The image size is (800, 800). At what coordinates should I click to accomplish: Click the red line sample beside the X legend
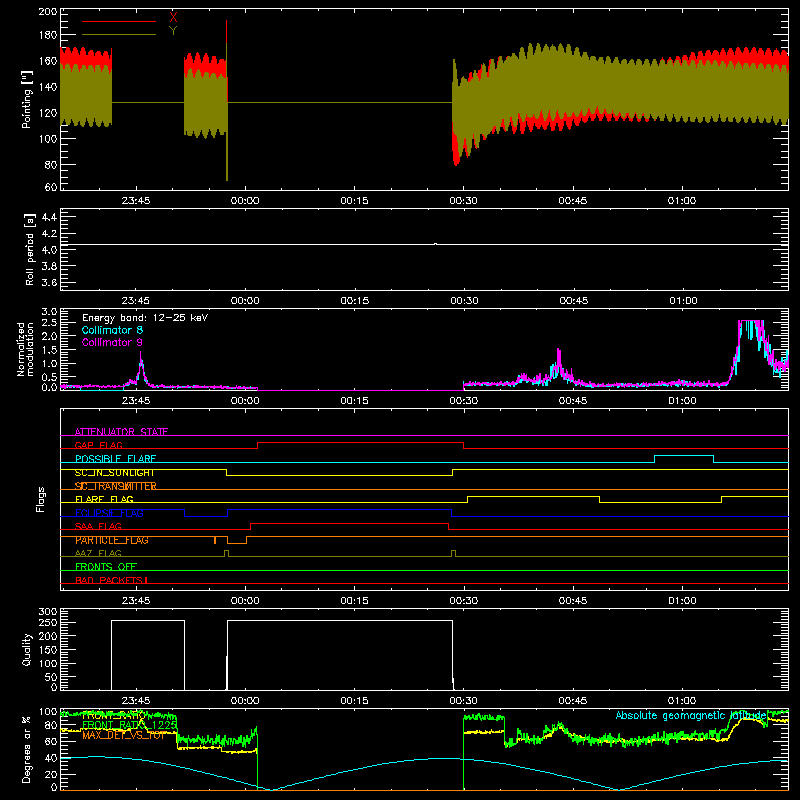click(119, 21)
